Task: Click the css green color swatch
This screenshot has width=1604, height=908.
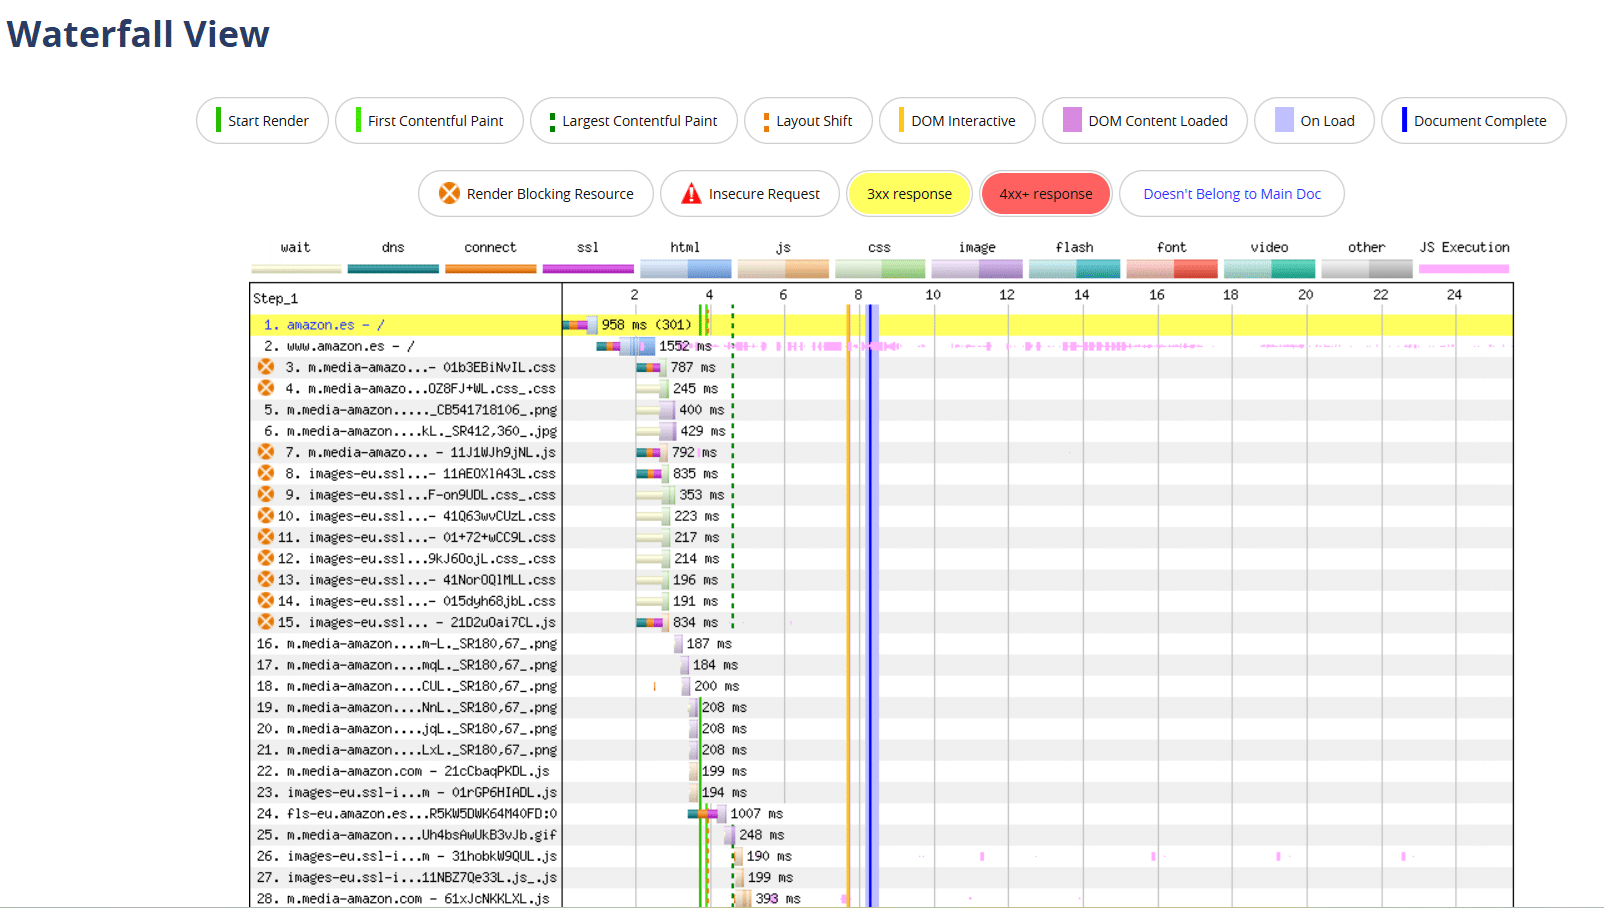Action: (880, 268)
